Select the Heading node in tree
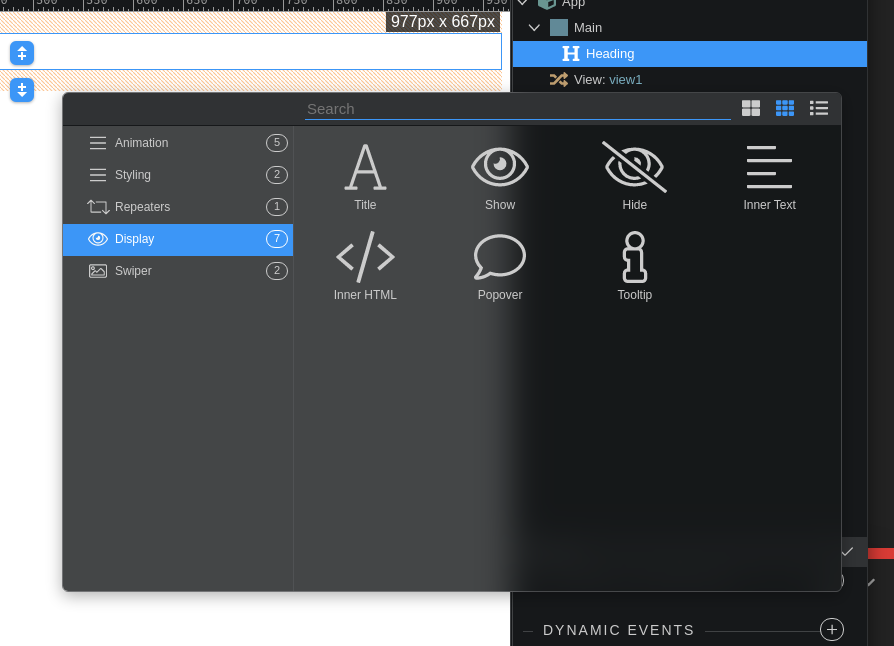The width and height of the screenshot is (894, 646). (690, 54)
